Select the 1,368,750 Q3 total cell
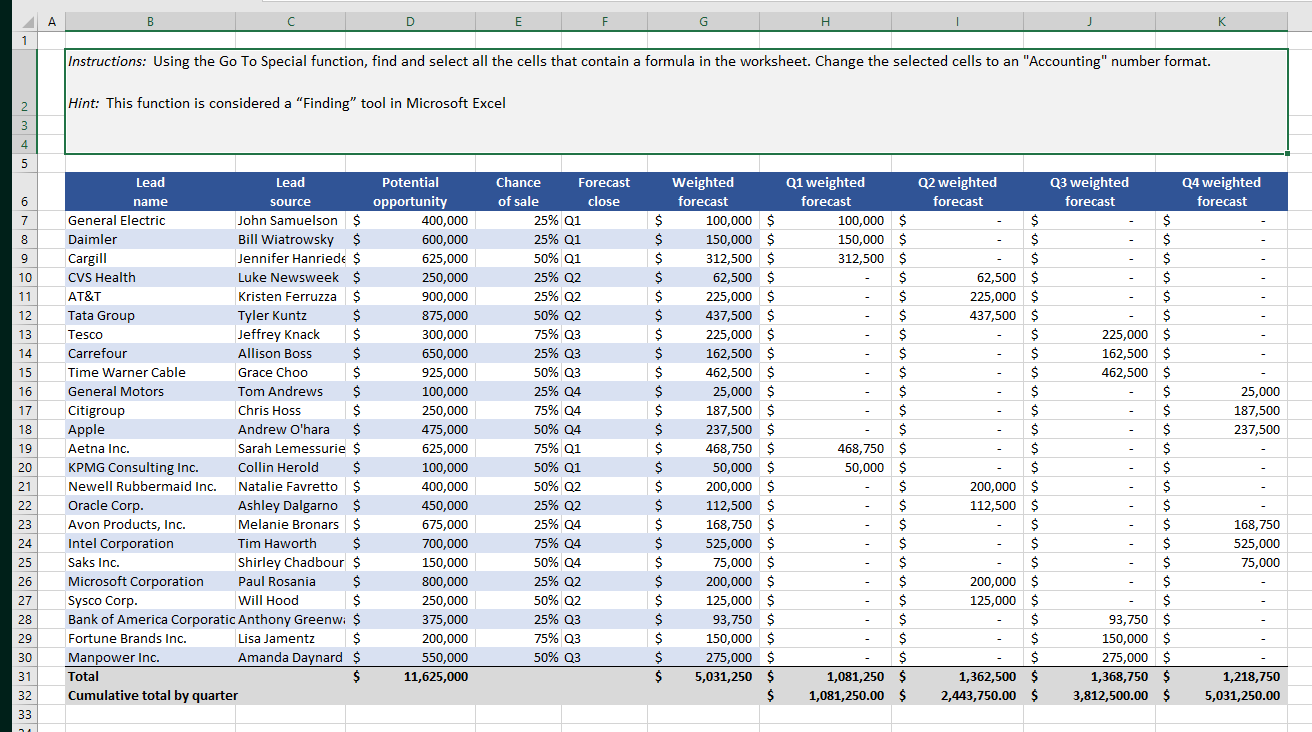 1090,676
